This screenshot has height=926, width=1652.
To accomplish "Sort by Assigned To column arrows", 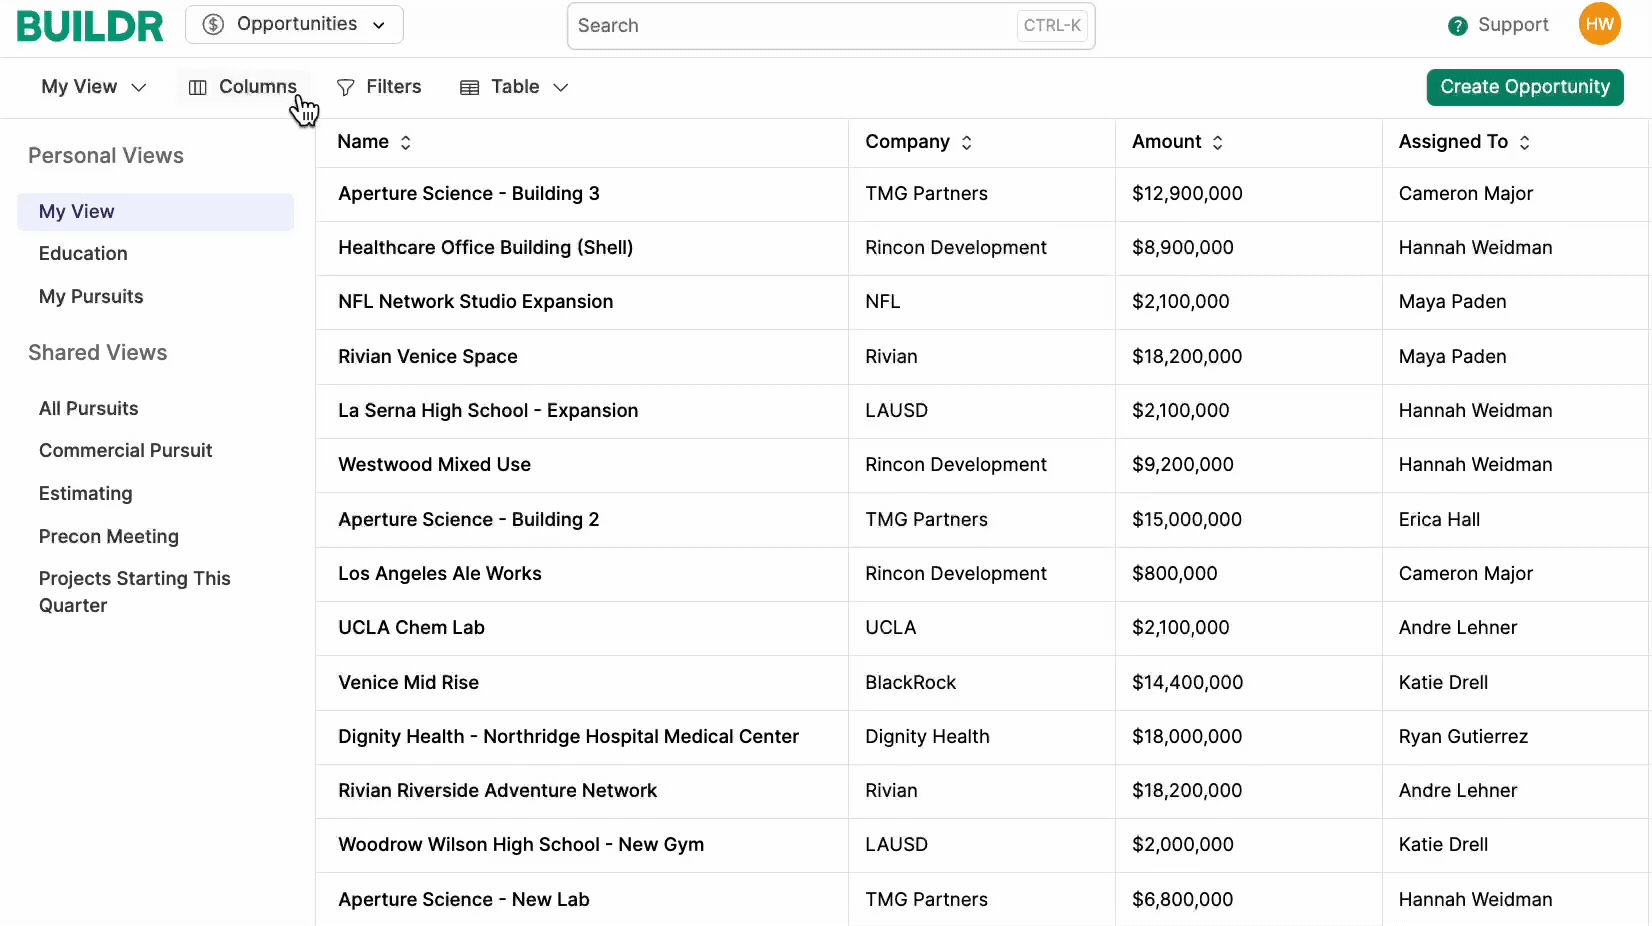I will point(1525,143).
